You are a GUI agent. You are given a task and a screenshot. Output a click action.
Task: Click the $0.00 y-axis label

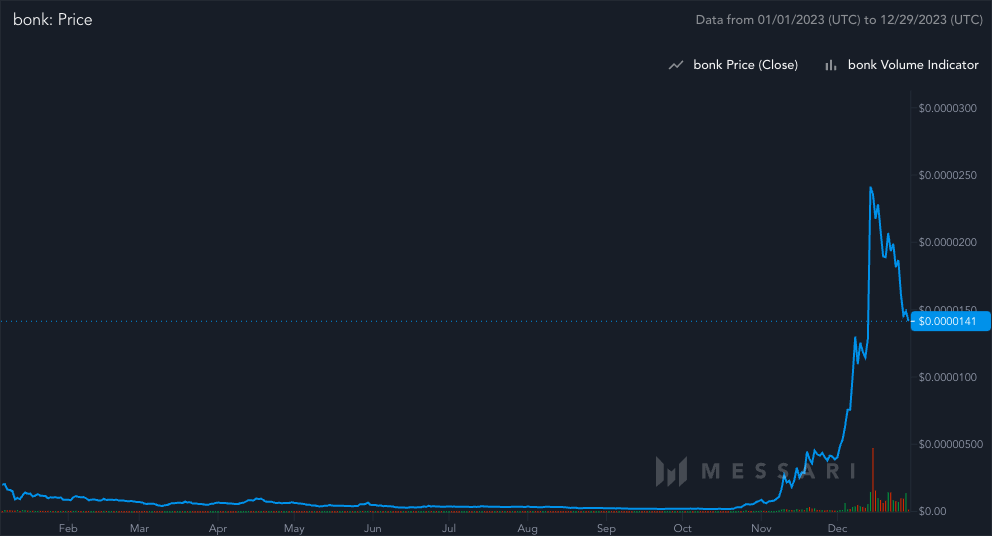[933, 511]
